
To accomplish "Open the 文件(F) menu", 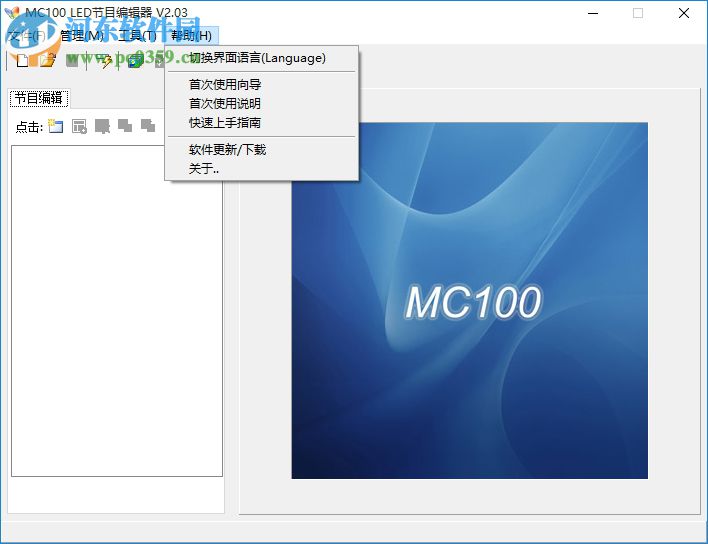I will click(27, 36).
